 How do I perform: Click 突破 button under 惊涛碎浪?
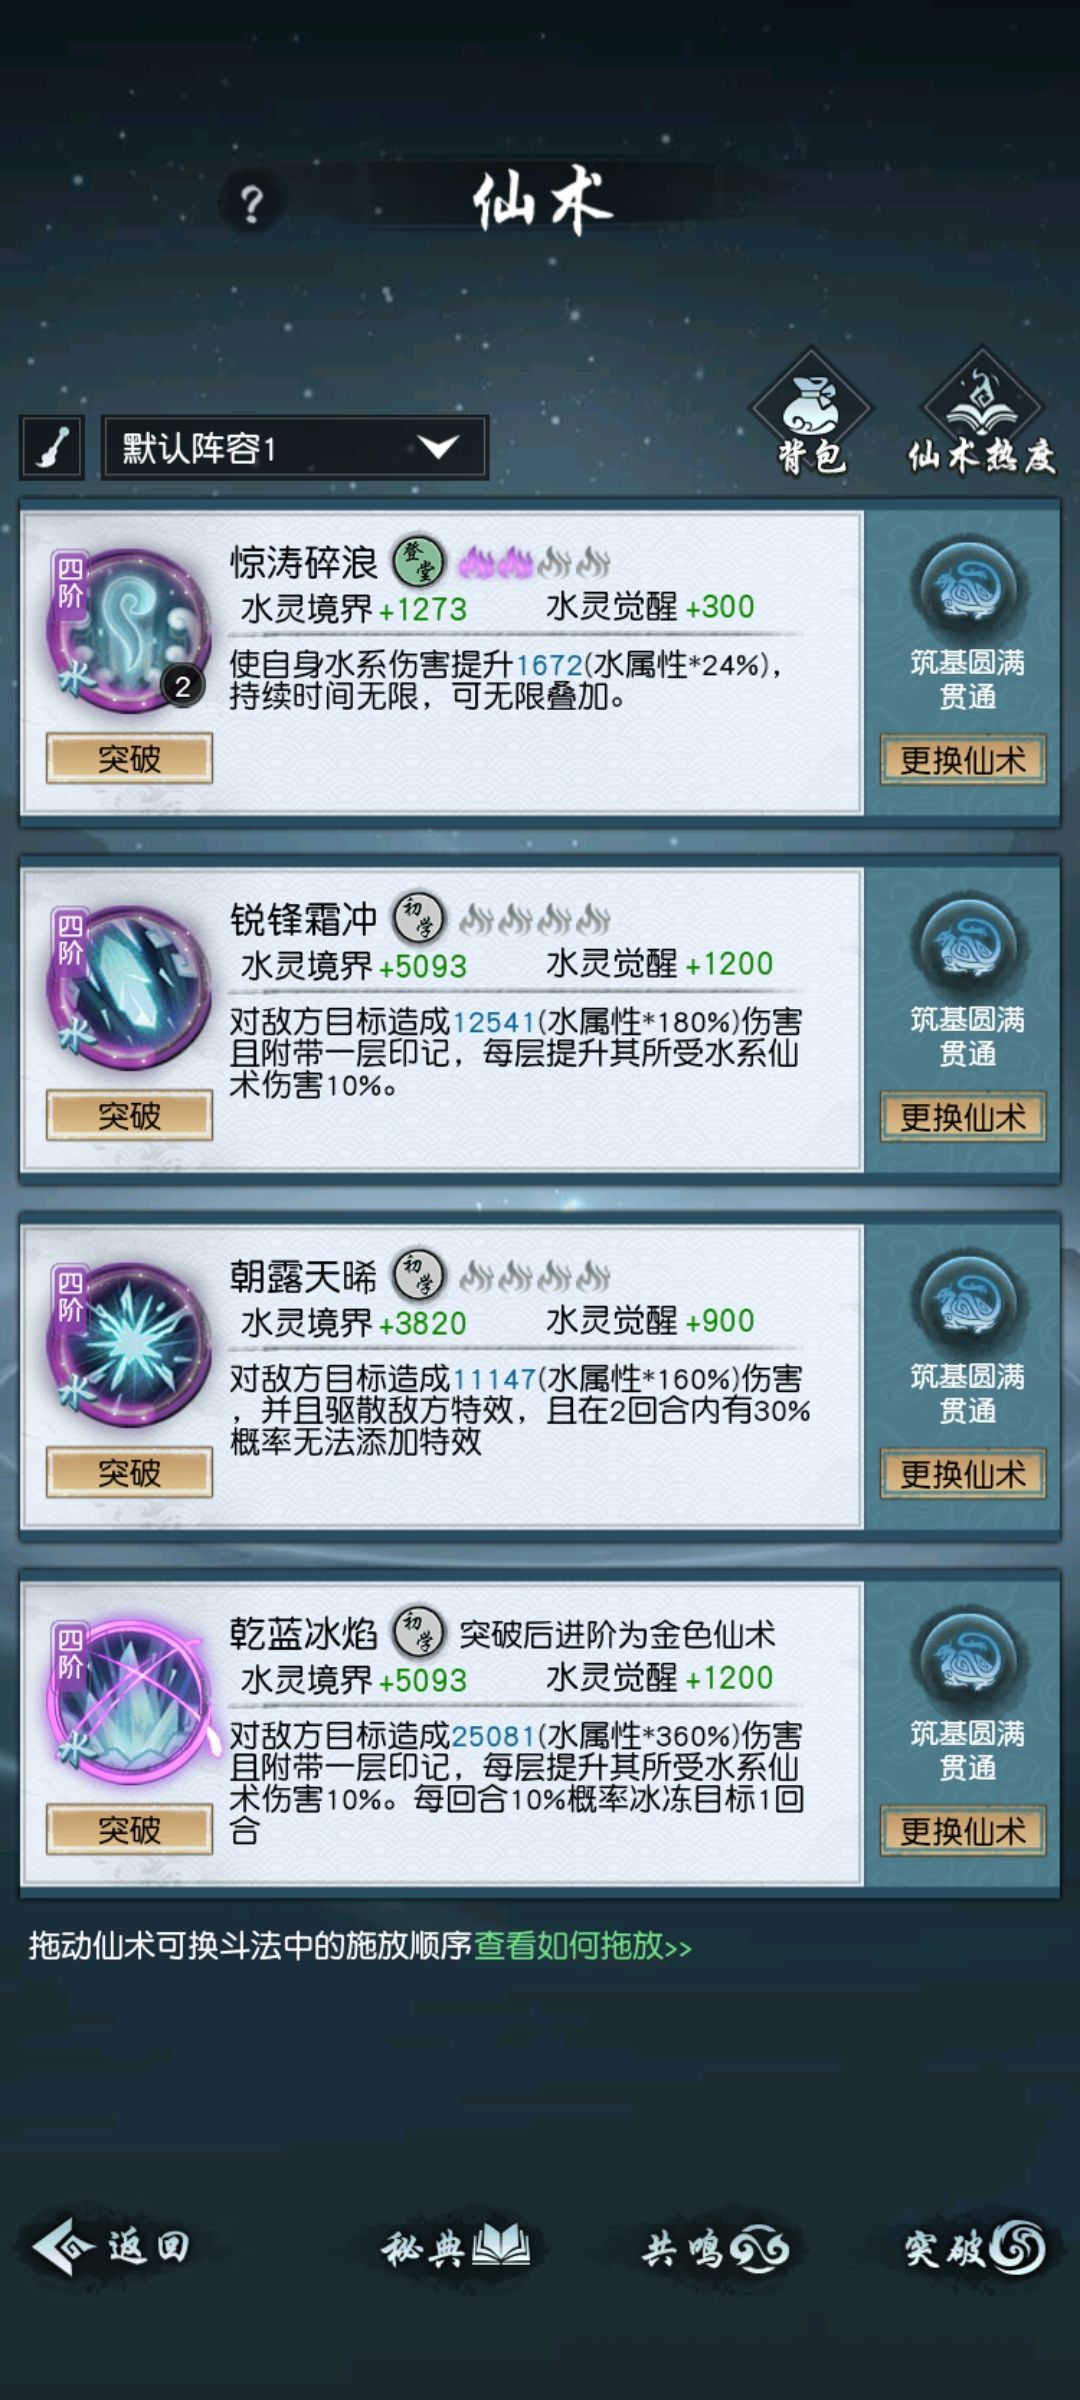pos(129,758)
